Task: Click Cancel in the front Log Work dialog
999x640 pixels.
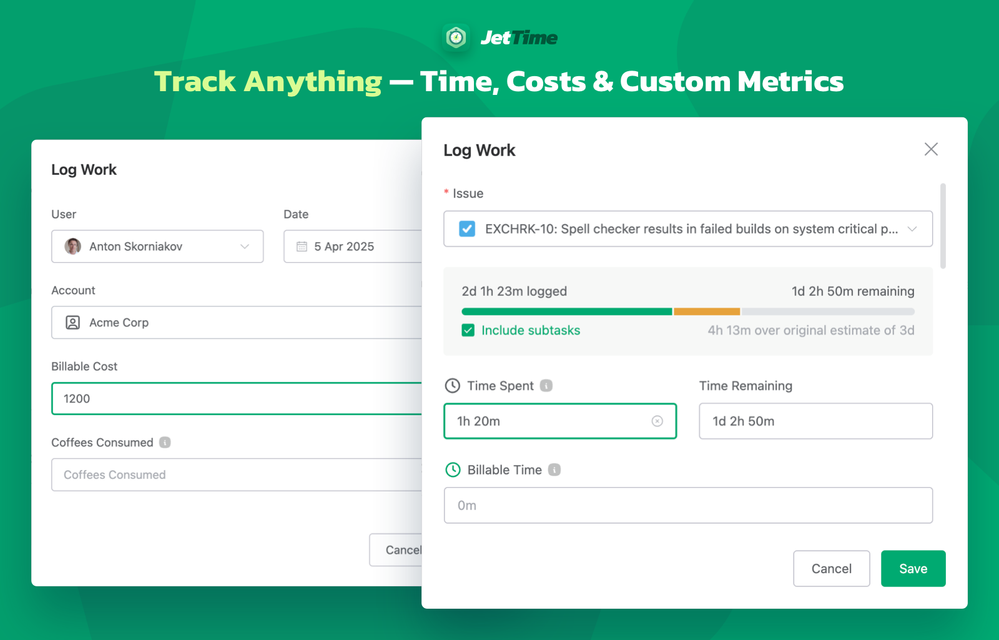Action: [831, 568]
